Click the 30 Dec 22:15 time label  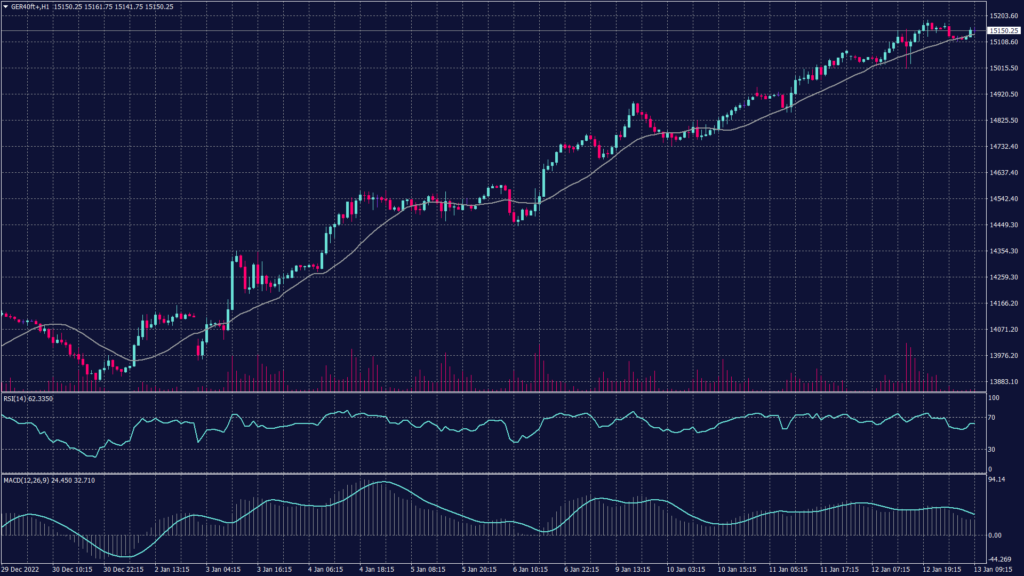click(119, 569)
